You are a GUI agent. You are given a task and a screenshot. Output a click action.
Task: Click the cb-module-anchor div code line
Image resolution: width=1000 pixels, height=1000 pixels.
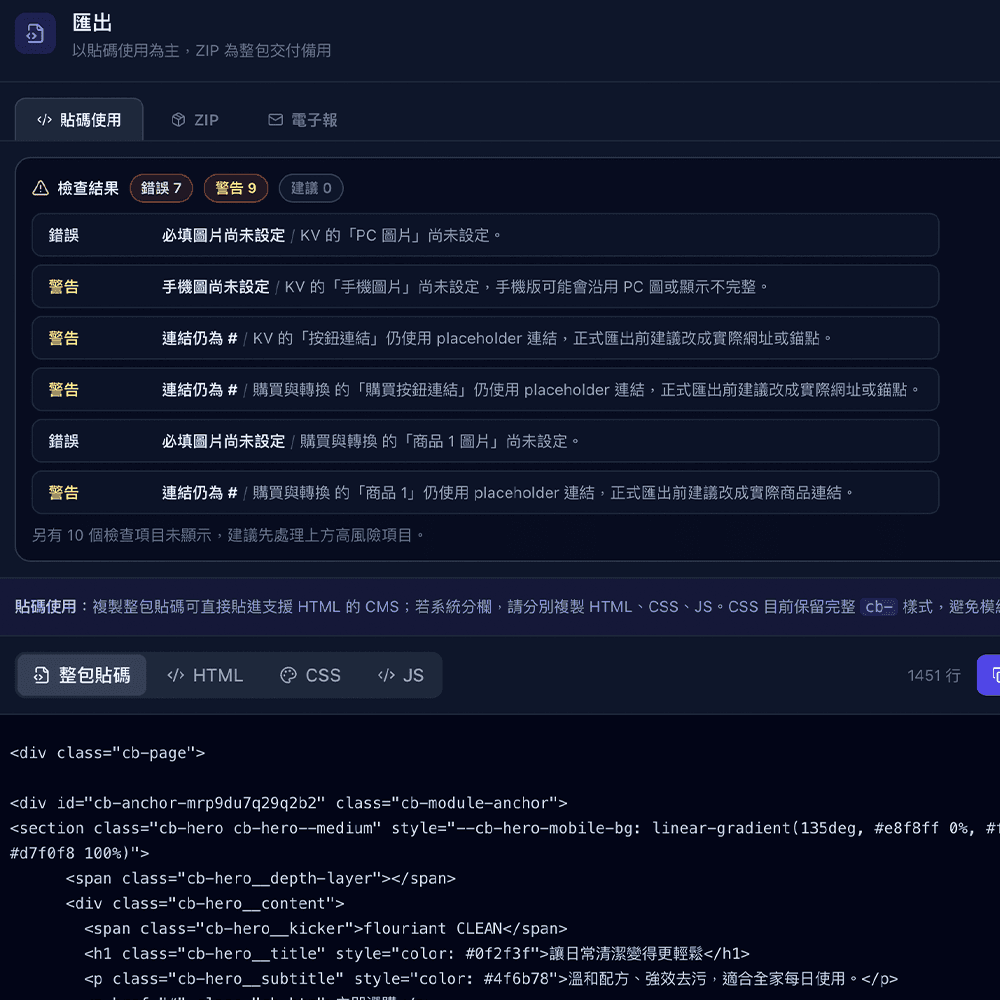click(288, 803)
